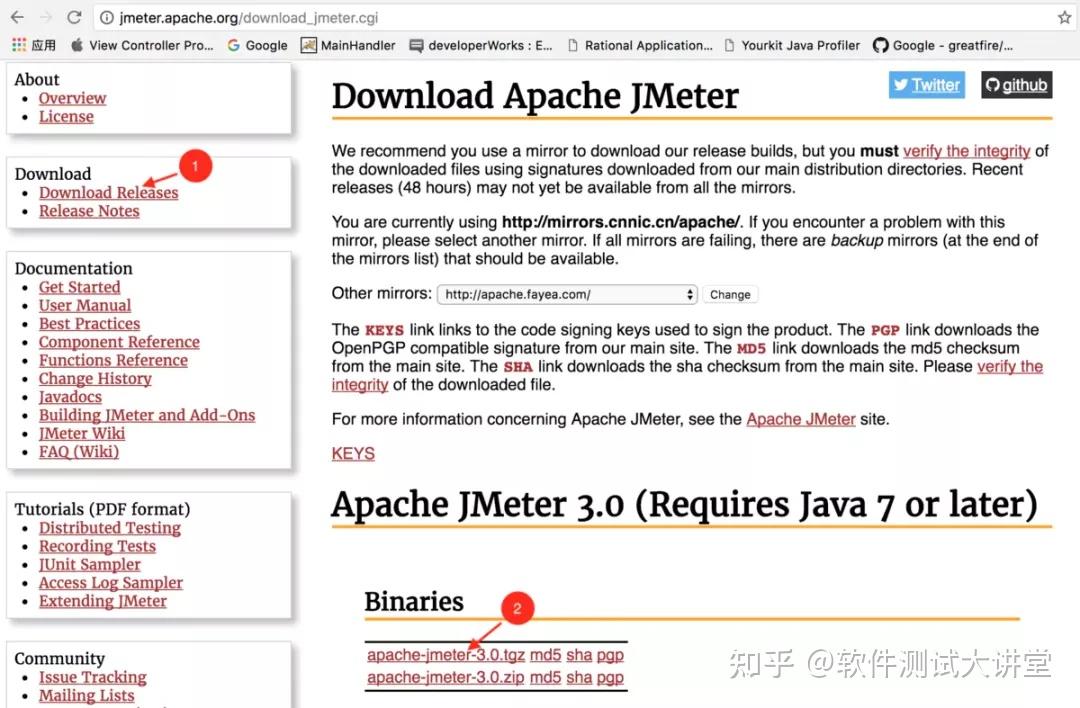This screenshot has width=1080, height=708.
Task: Open the Download Releases link
Action: click(108, 192)
